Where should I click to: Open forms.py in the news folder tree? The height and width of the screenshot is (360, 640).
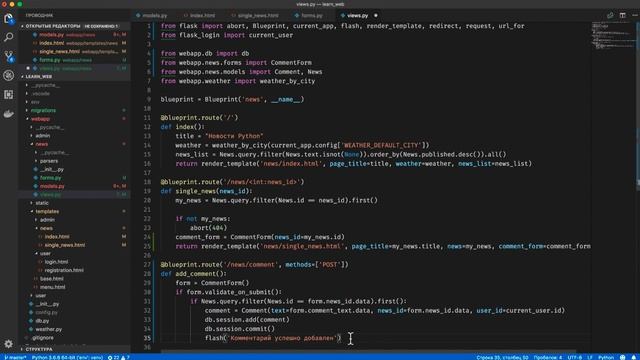50,178
